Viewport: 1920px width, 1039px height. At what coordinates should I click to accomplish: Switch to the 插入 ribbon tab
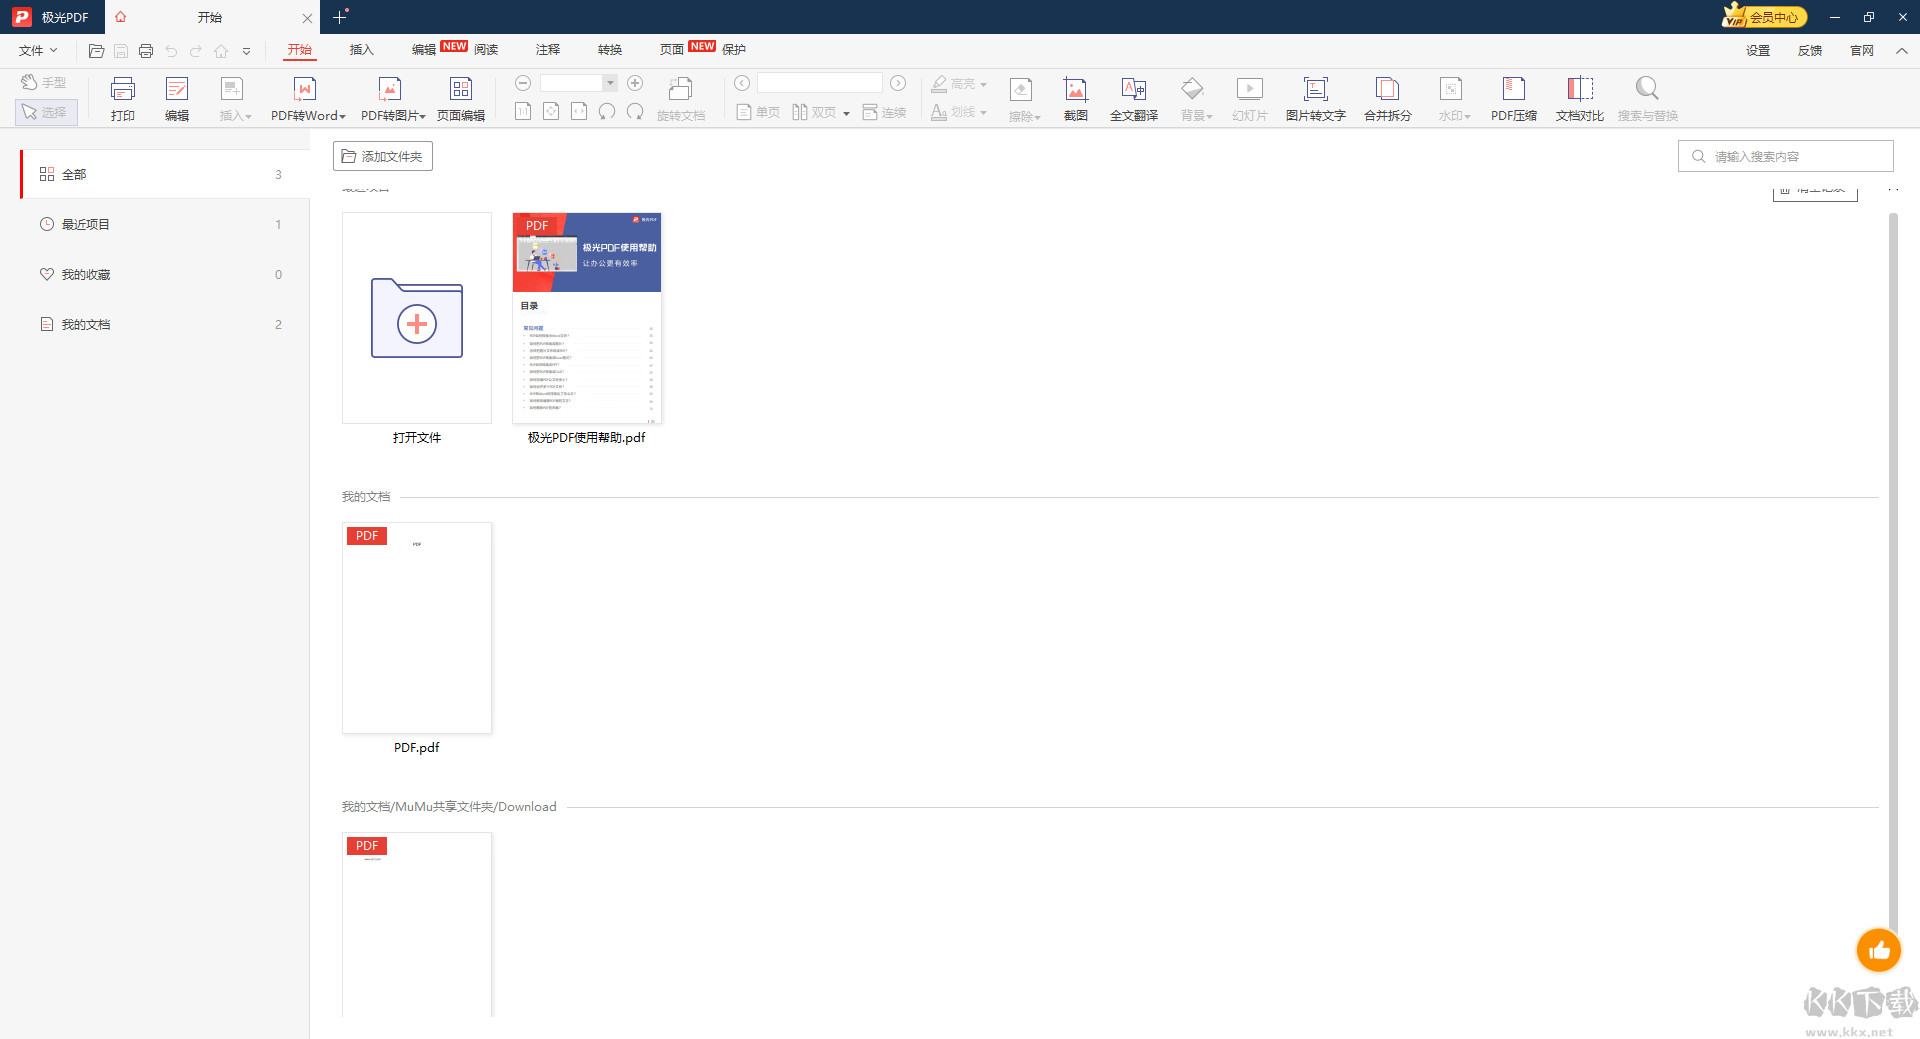click(x=362, y=50)
